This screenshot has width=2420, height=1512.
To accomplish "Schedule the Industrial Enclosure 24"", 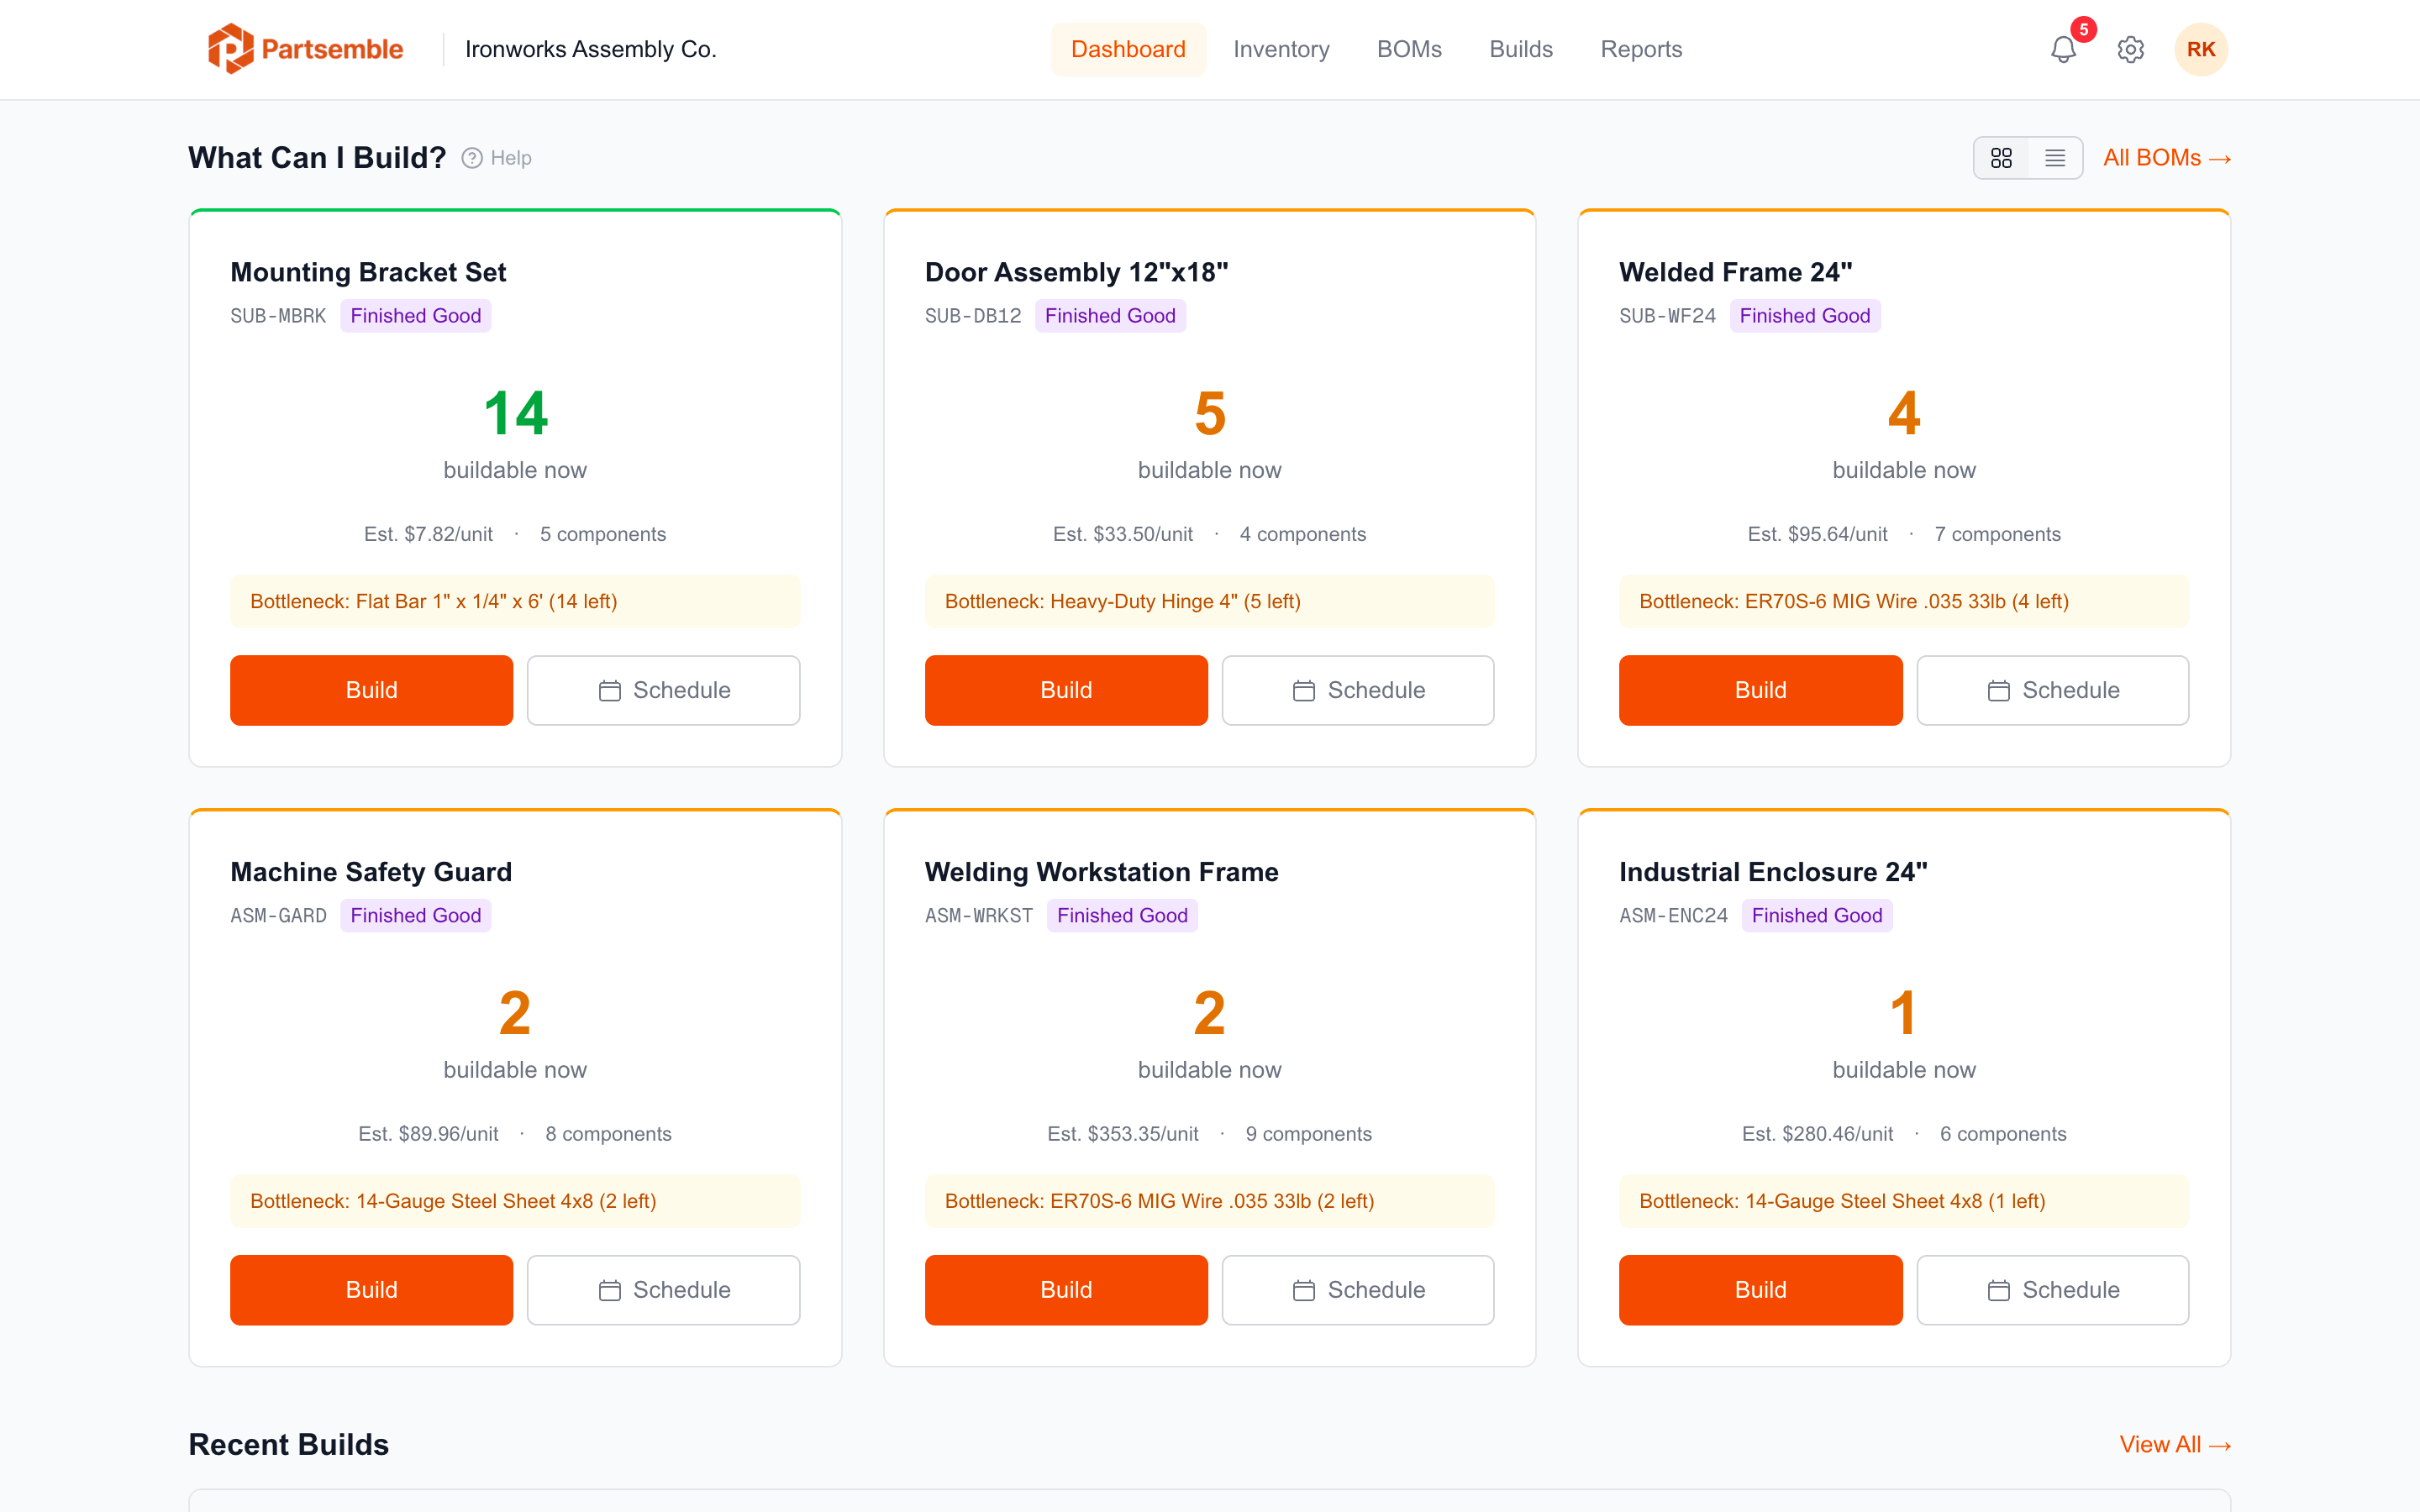I will [2053, 1290].
